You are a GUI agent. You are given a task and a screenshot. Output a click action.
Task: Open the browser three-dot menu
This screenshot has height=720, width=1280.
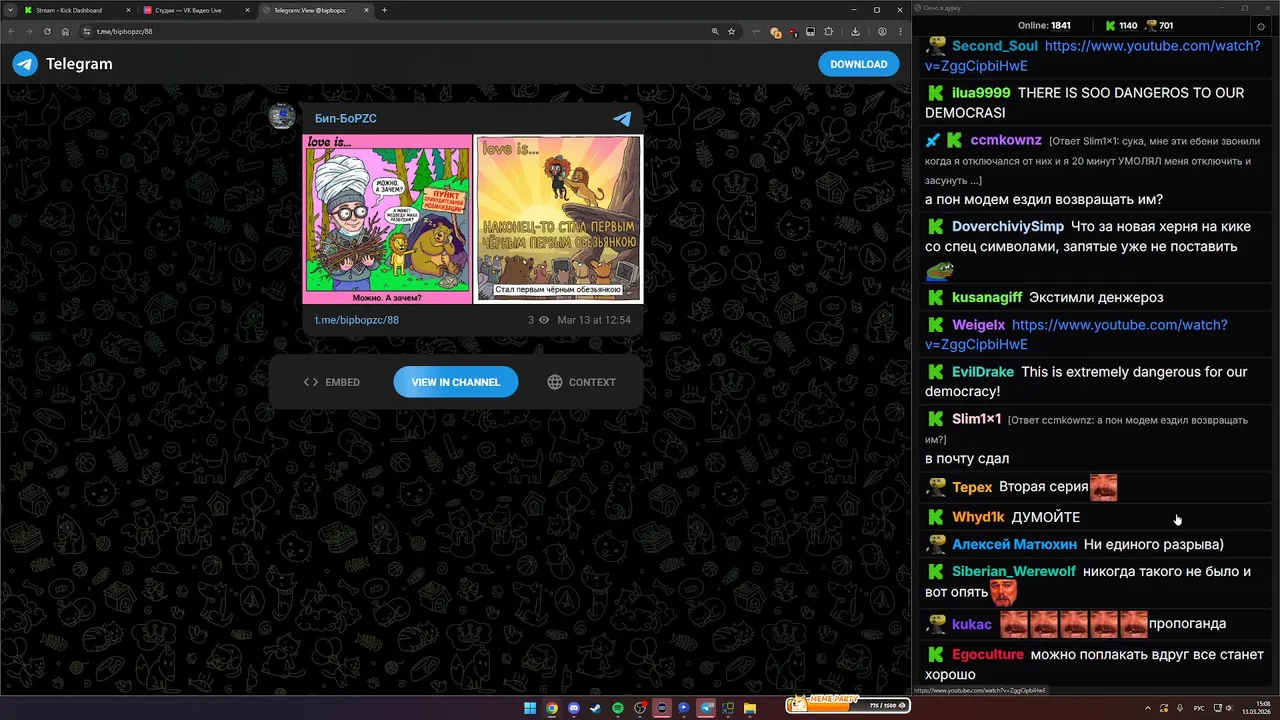900,32
